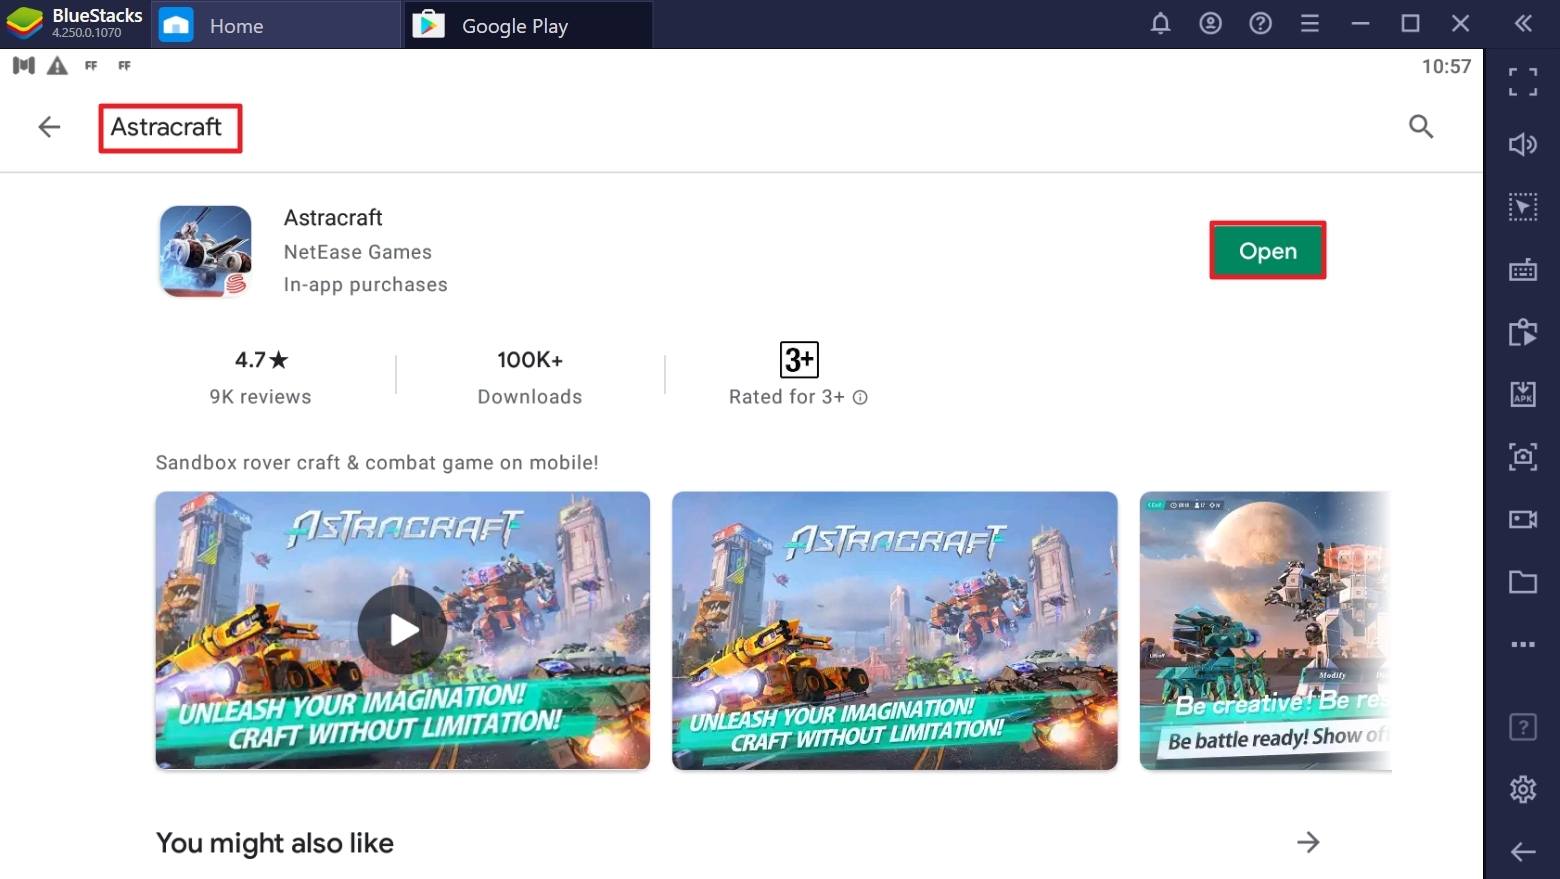The width and height of the screenshot is (1560, 879).
Task: Open the NetEase Games developer link
Action: [358, 252]
